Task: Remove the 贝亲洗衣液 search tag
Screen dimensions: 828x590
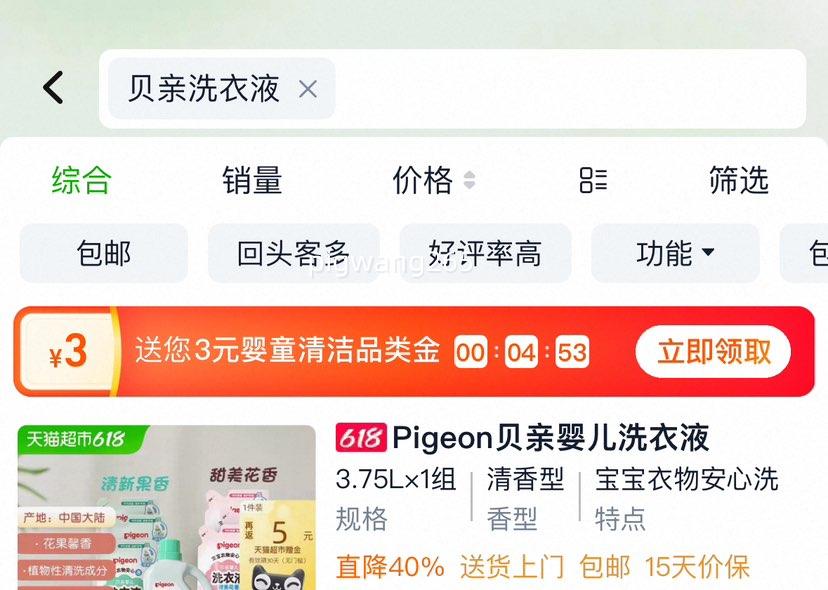Action: pyautogui.click(x=308, y=89)
